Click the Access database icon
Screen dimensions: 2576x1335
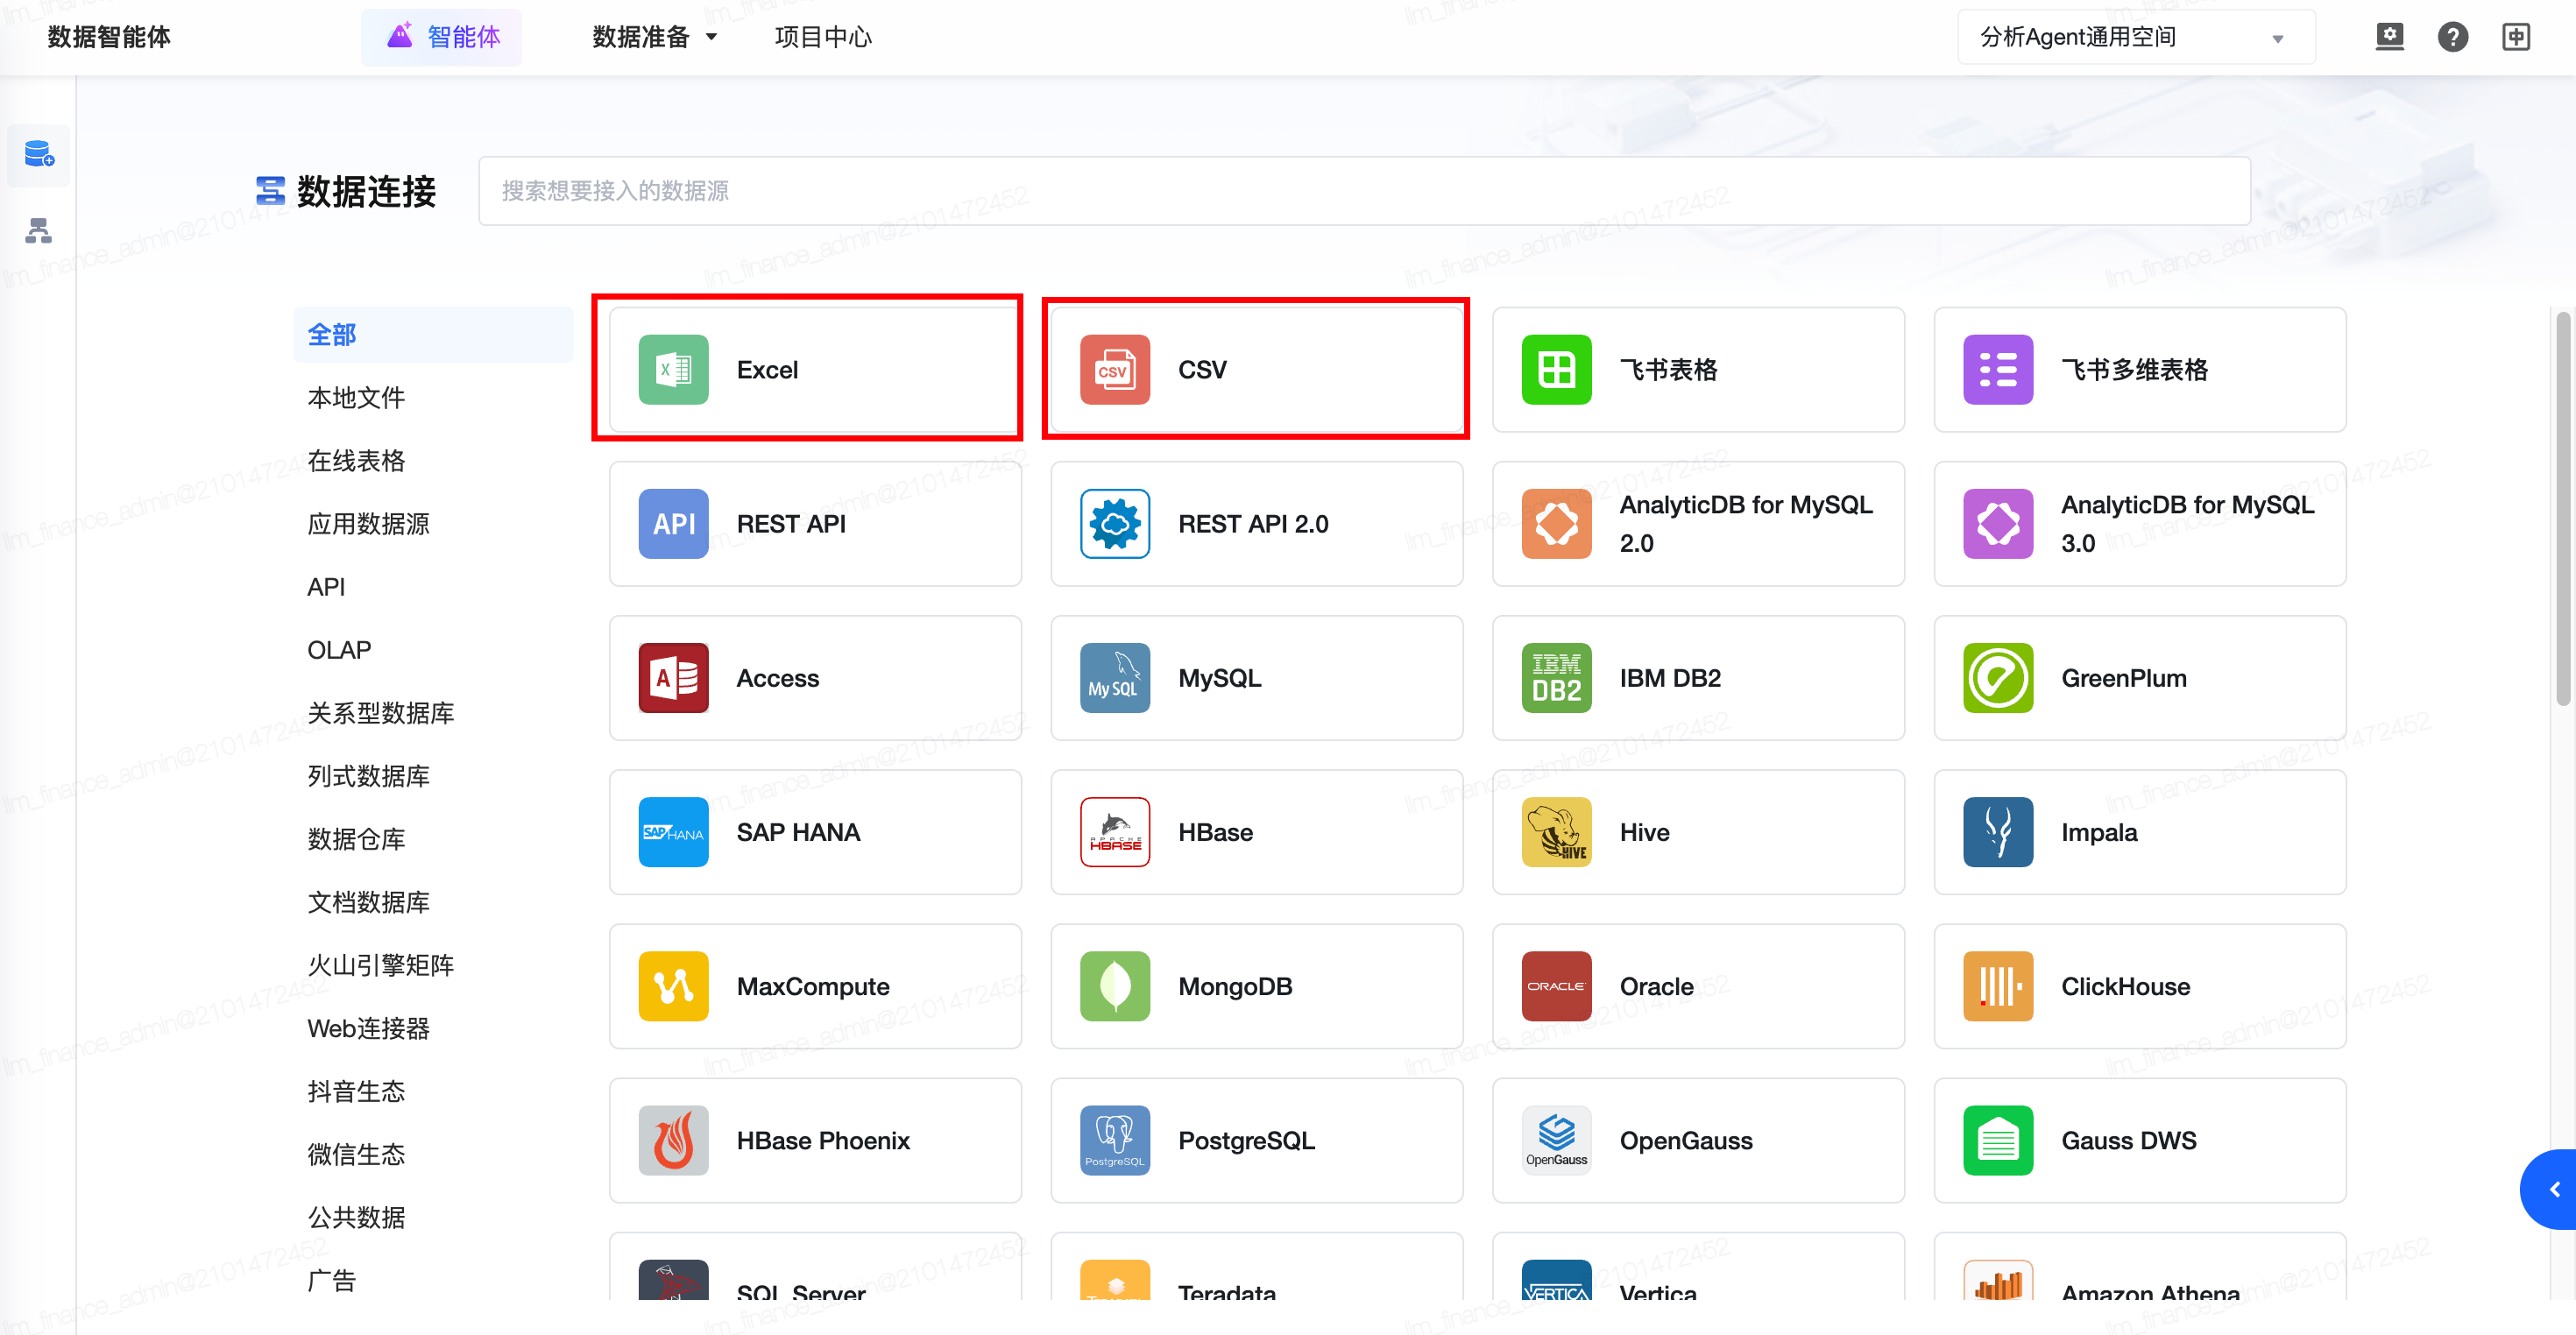pos(673,678)
